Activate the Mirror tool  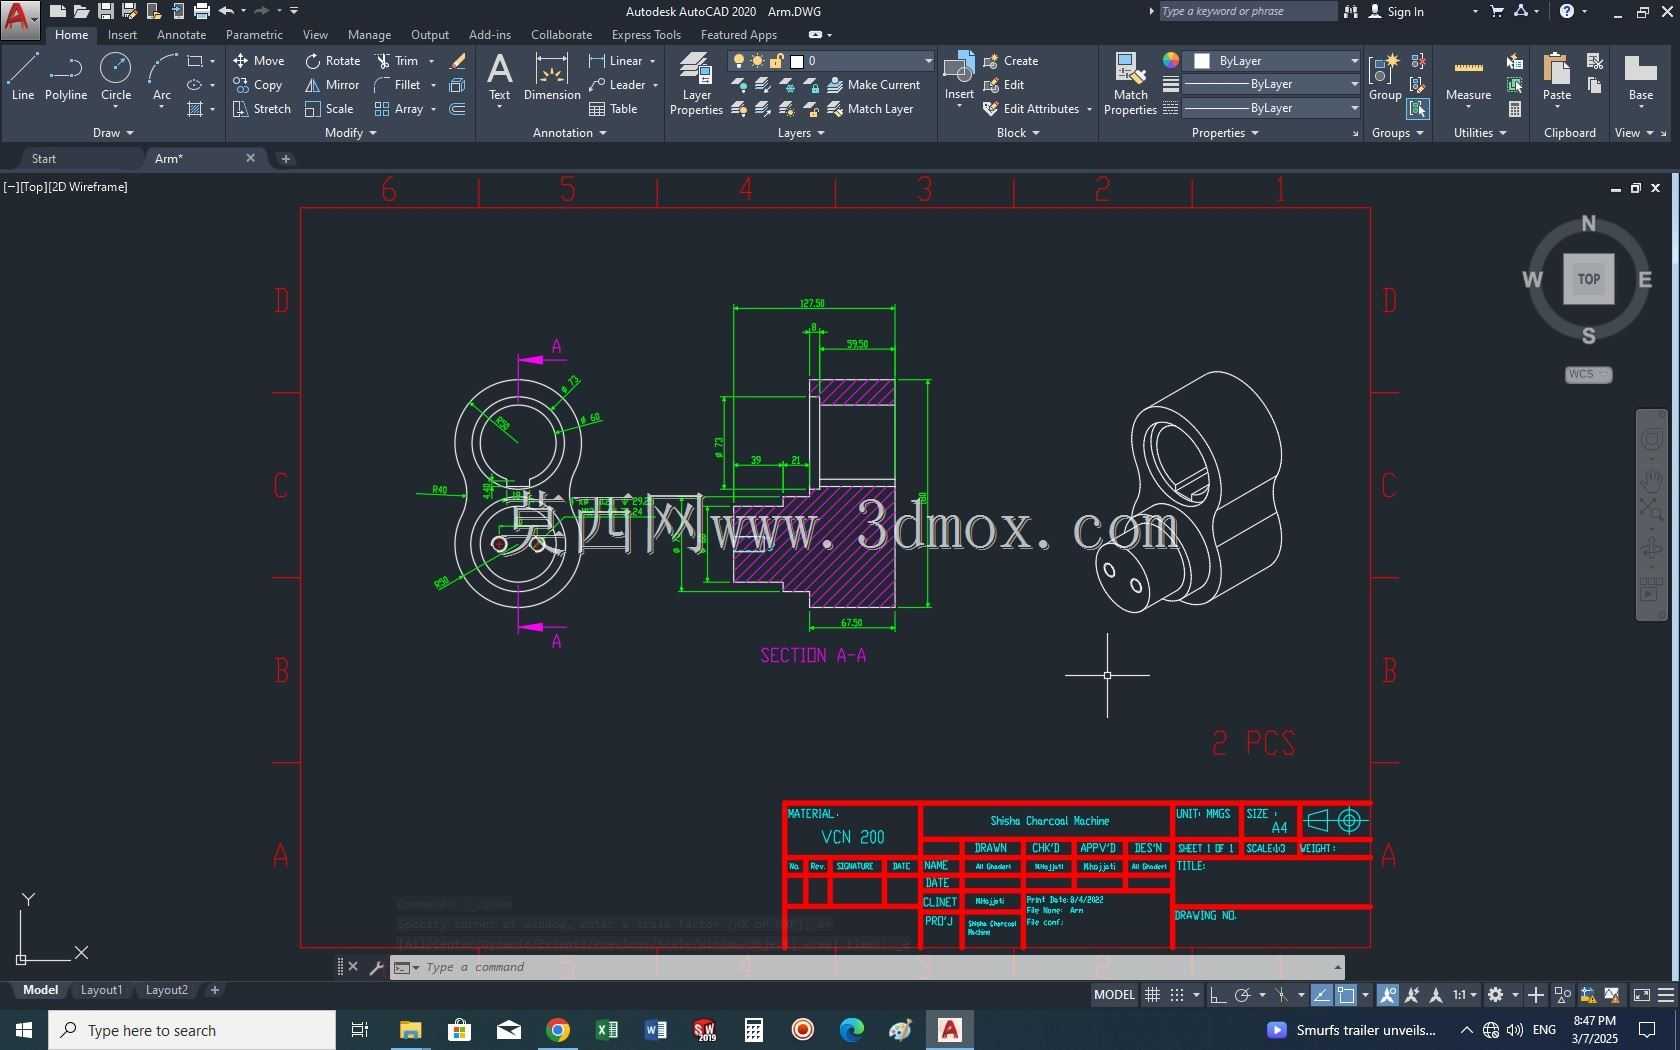coord(332,85)
